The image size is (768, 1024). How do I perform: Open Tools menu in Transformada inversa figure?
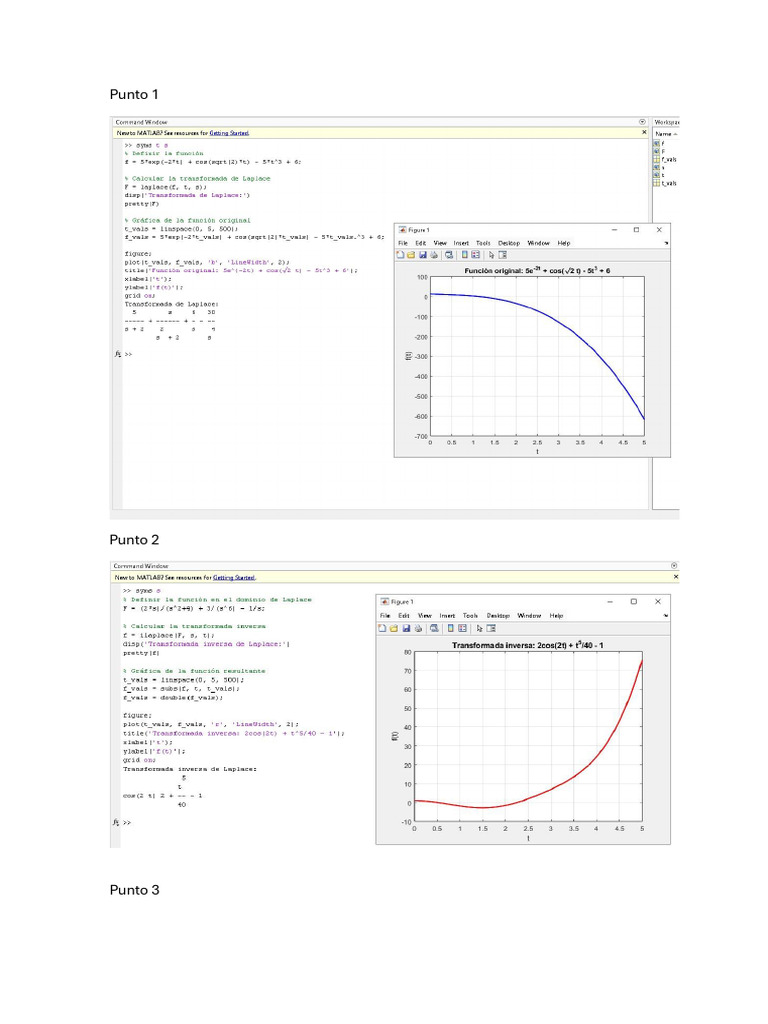coord(470,615)
